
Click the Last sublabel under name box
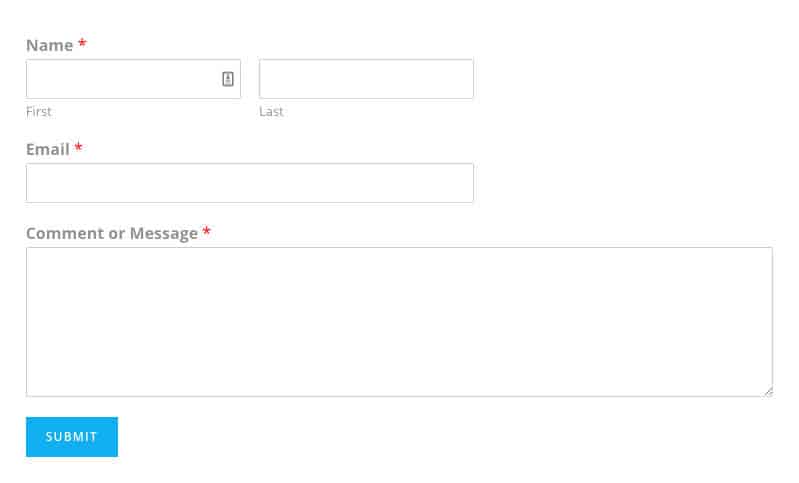(271, 112)
